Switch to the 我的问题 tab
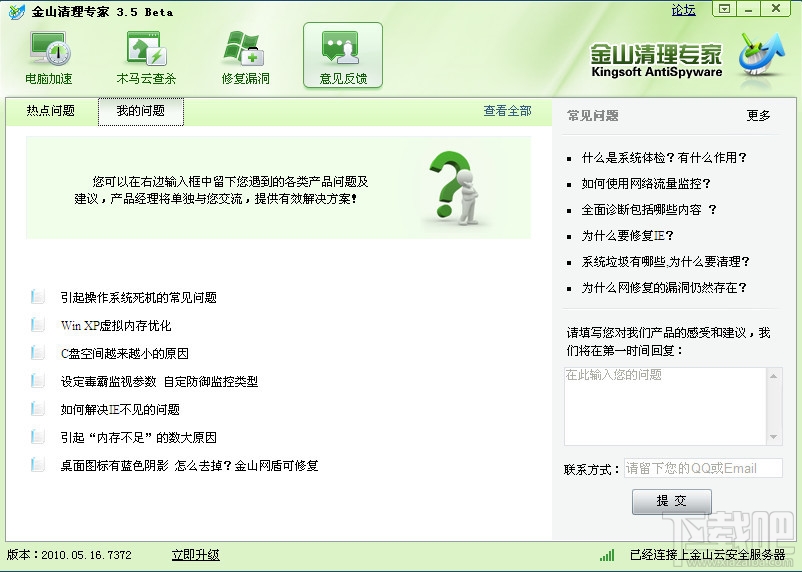The width and height of the screenshot is (802, 572). (x=141, y=111)
